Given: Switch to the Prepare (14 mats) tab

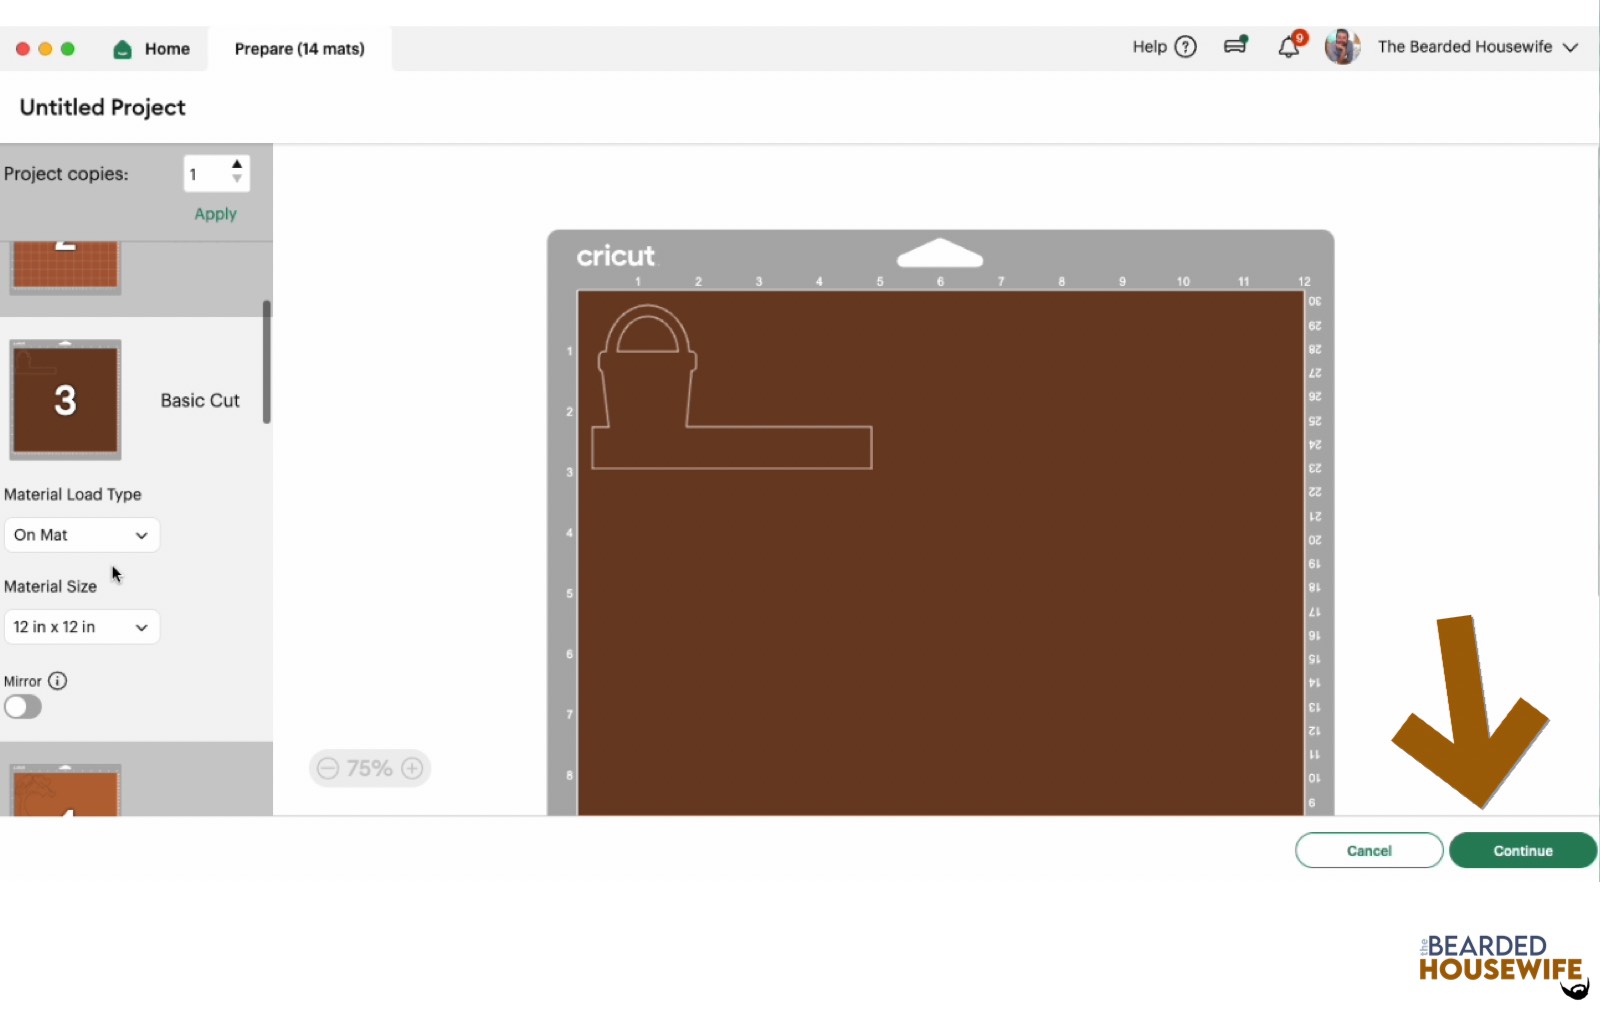Looking at the screenshot, I should tap(299, 49).
